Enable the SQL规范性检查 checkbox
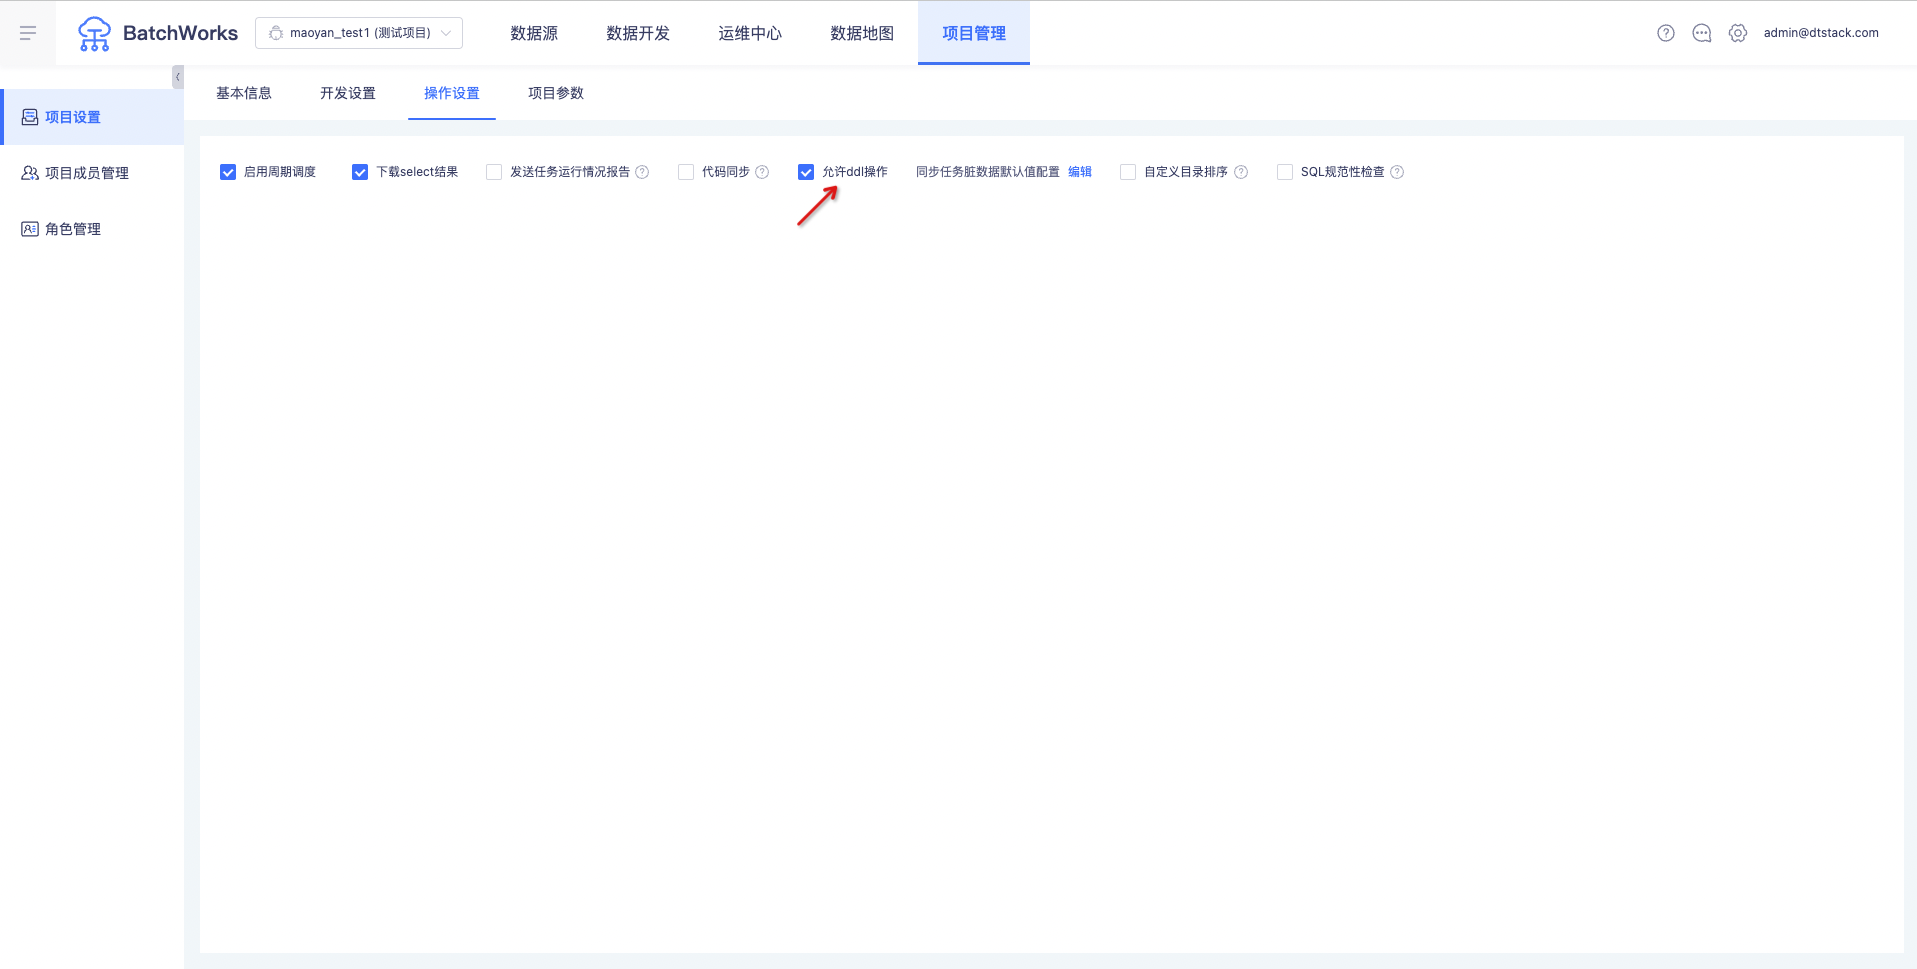This screenshot has height=969, width=1917. [x=1285, y=172]
